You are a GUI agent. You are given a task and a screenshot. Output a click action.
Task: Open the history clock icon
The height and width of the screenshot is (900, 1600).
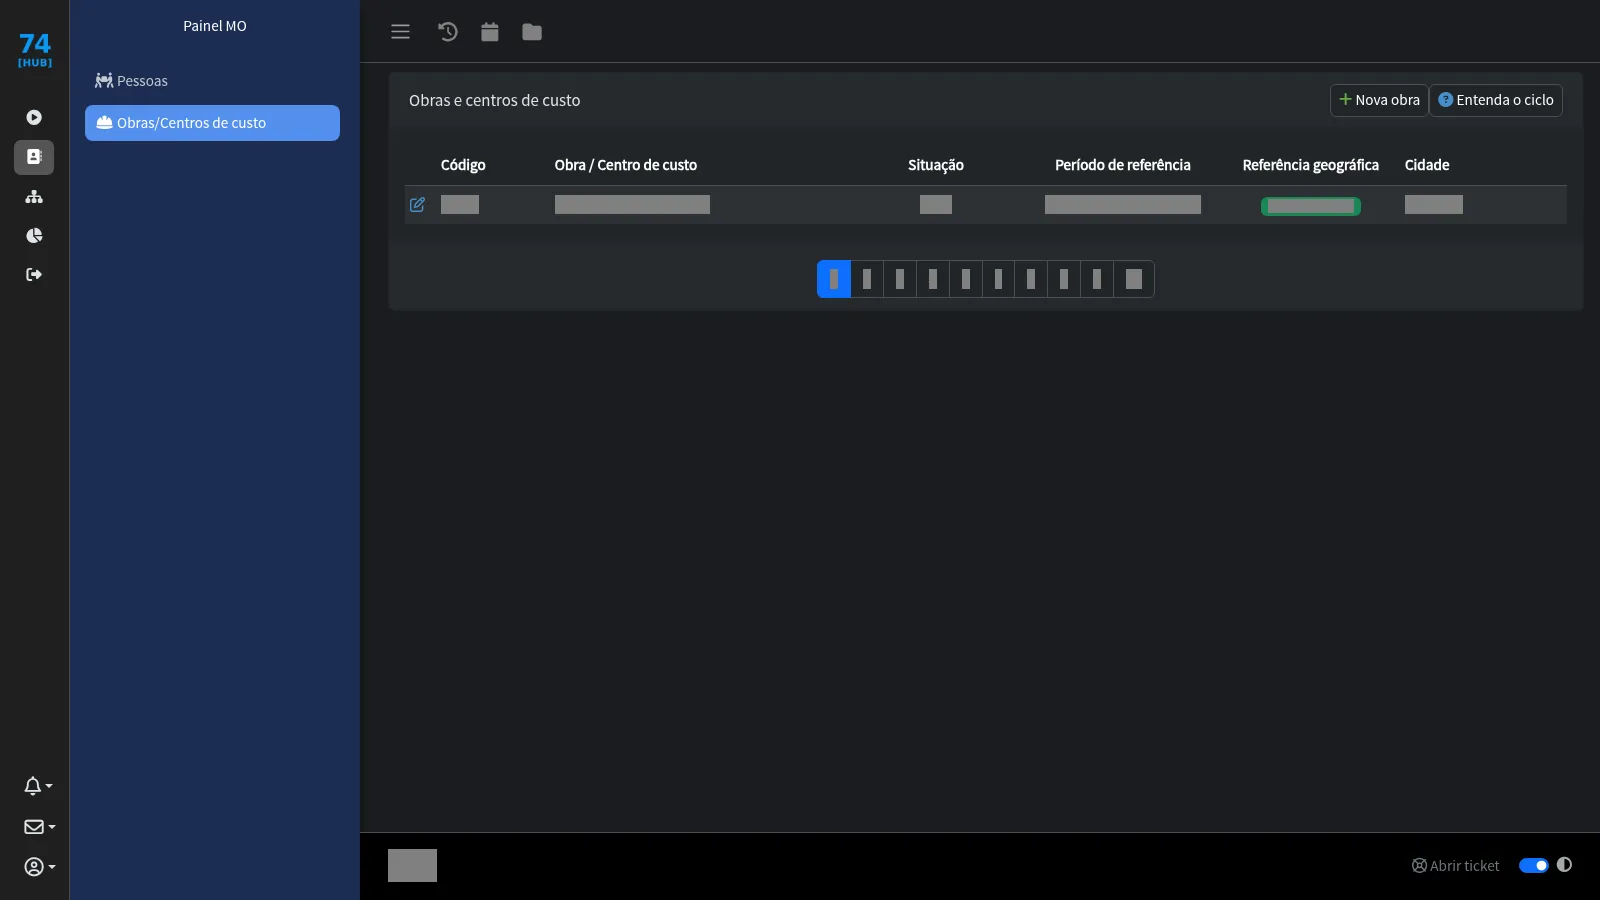[x=448, y=32]
